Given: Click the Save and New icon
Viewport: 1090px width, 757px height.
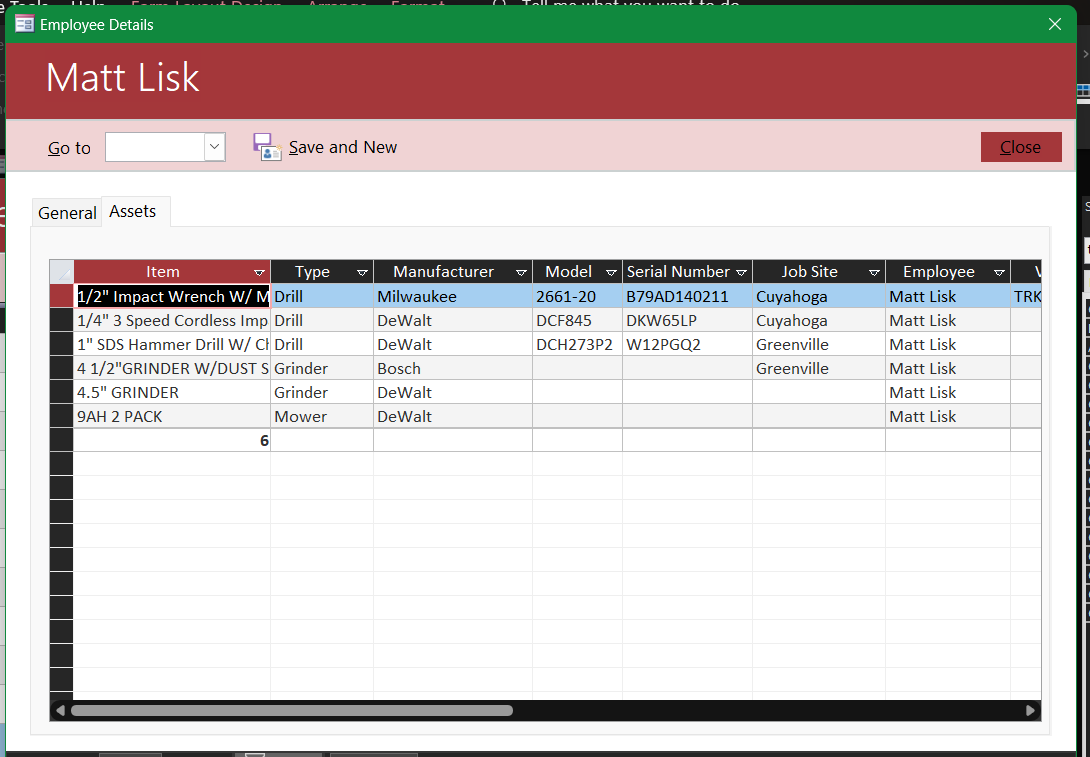Looking at the screenshot, I should coord(267,147).
